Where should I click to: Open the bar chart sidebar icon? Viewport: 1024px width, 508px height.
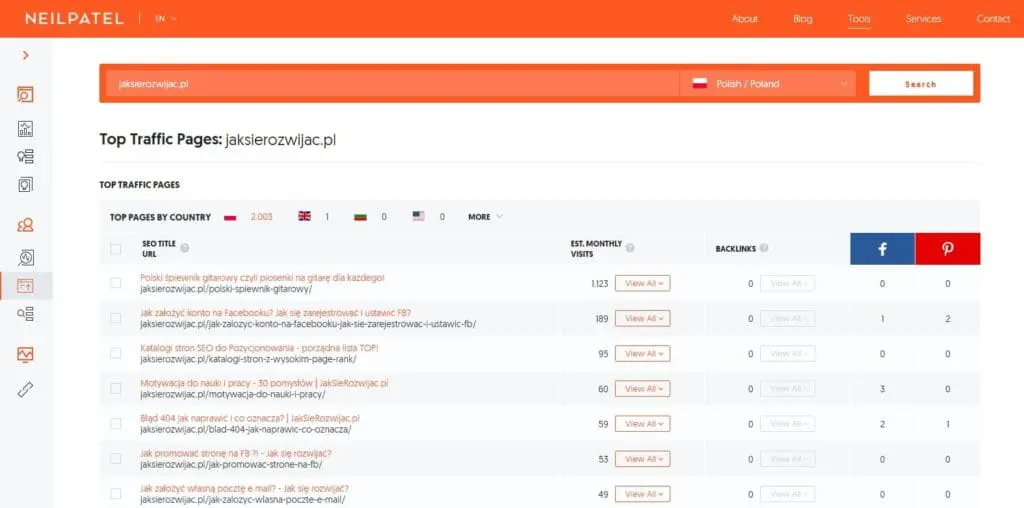(25, 129)
